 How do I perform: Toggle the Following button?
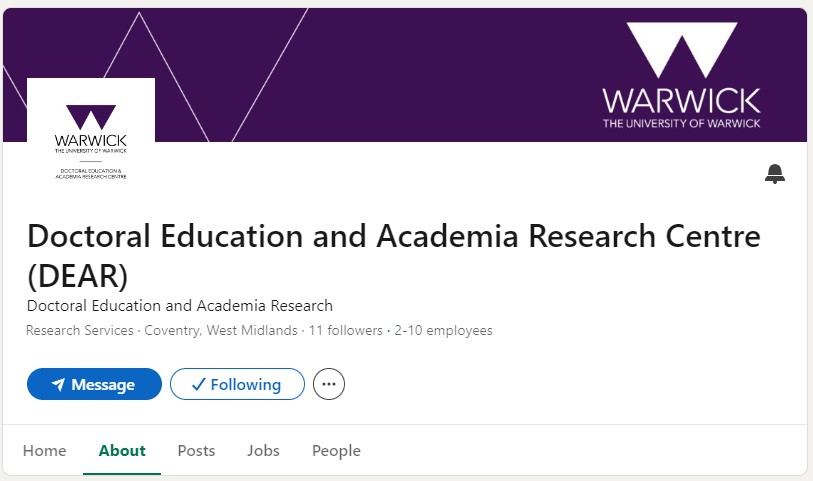[x=237, y=384]
